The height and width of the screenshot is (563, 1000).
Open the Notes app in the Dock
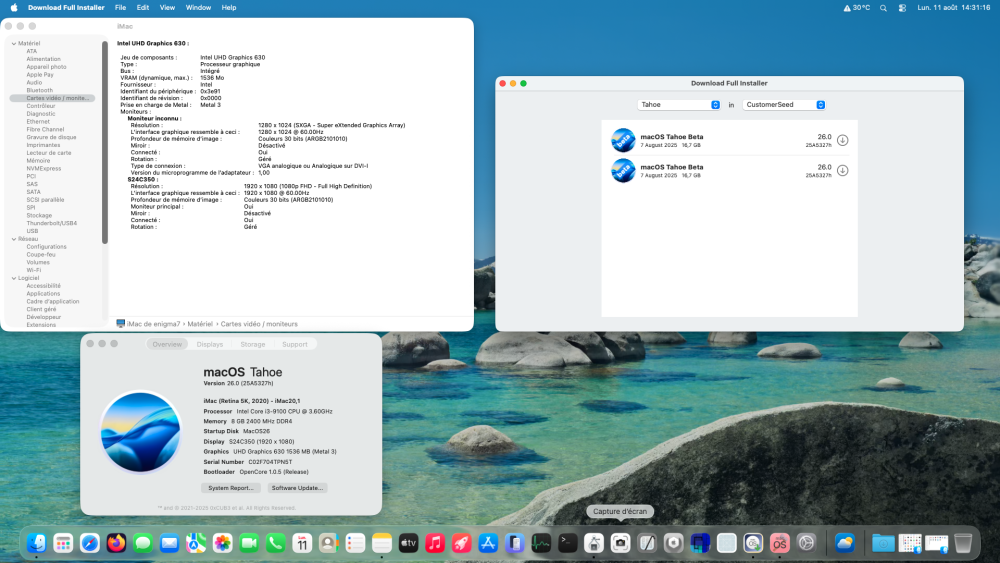coord(382,543)
